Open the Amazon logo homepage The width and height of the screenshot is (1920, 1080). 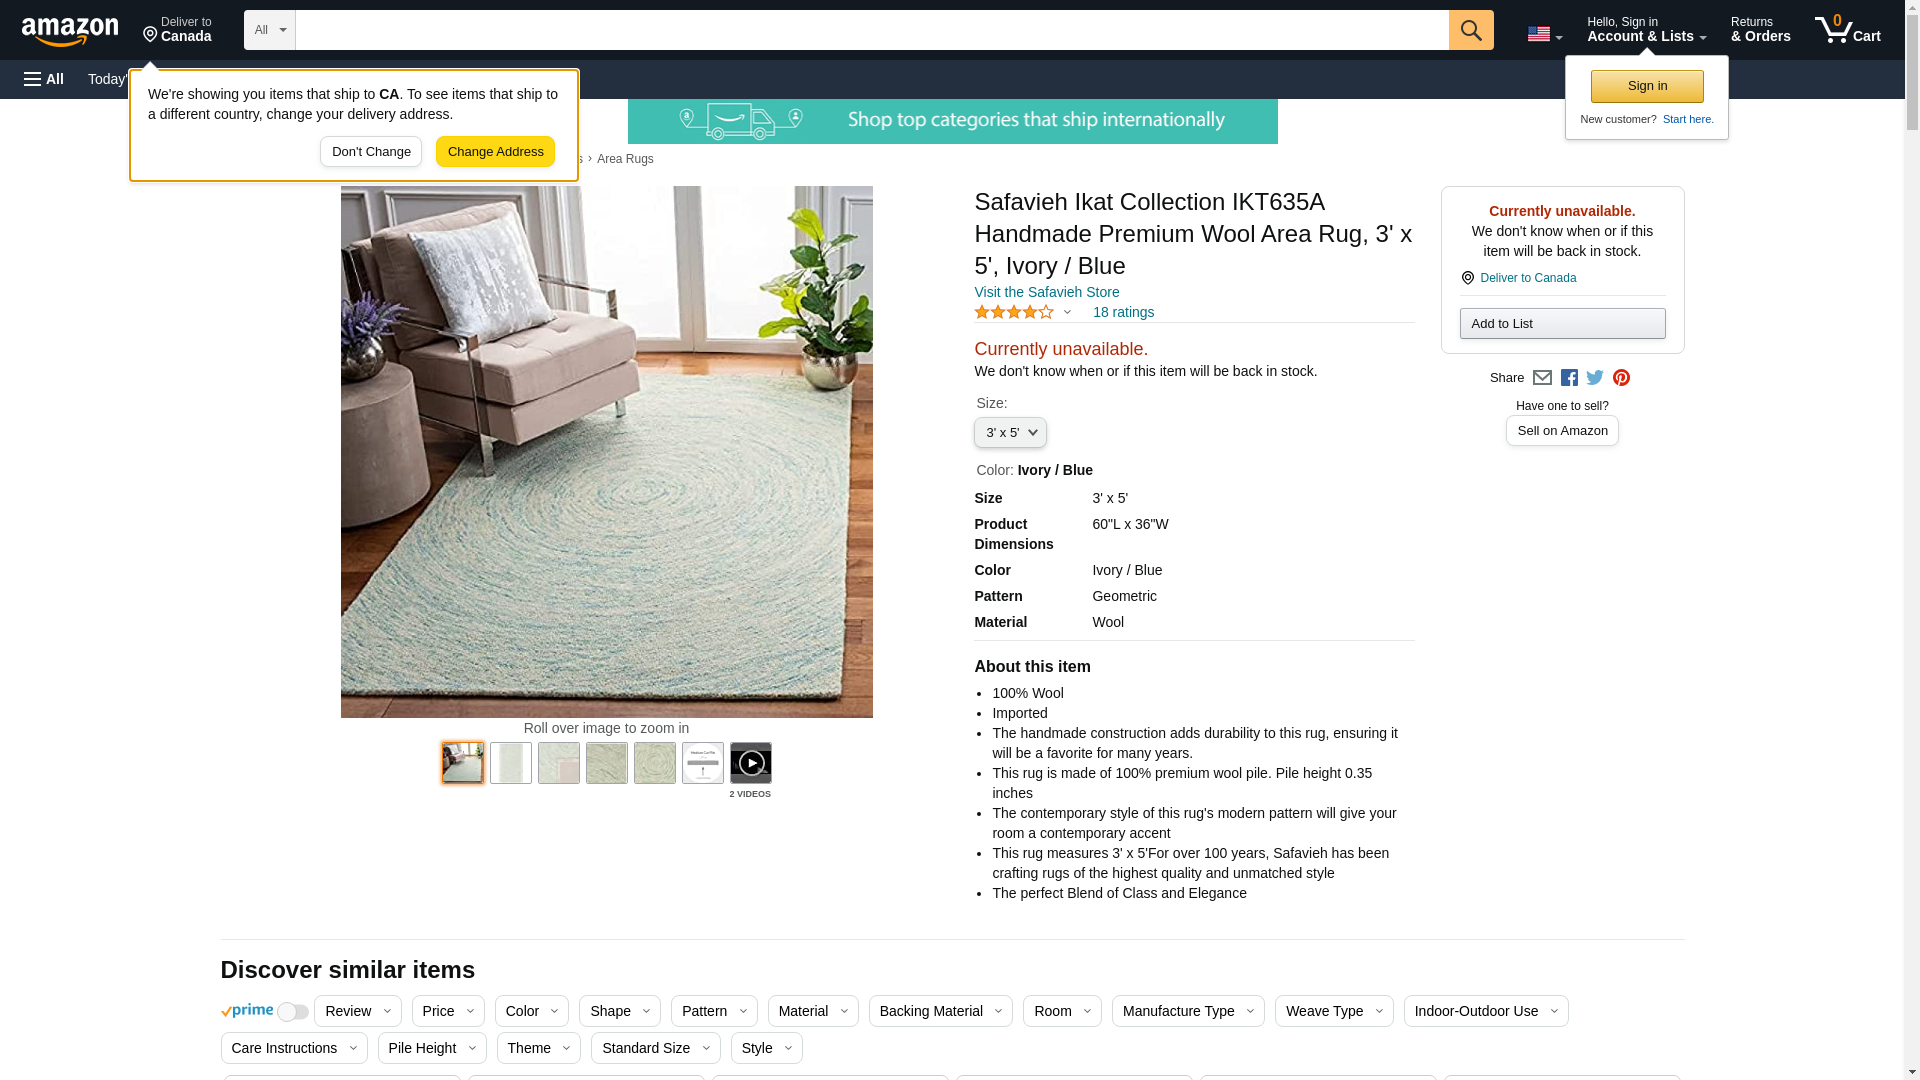click(x=70, y=31)
